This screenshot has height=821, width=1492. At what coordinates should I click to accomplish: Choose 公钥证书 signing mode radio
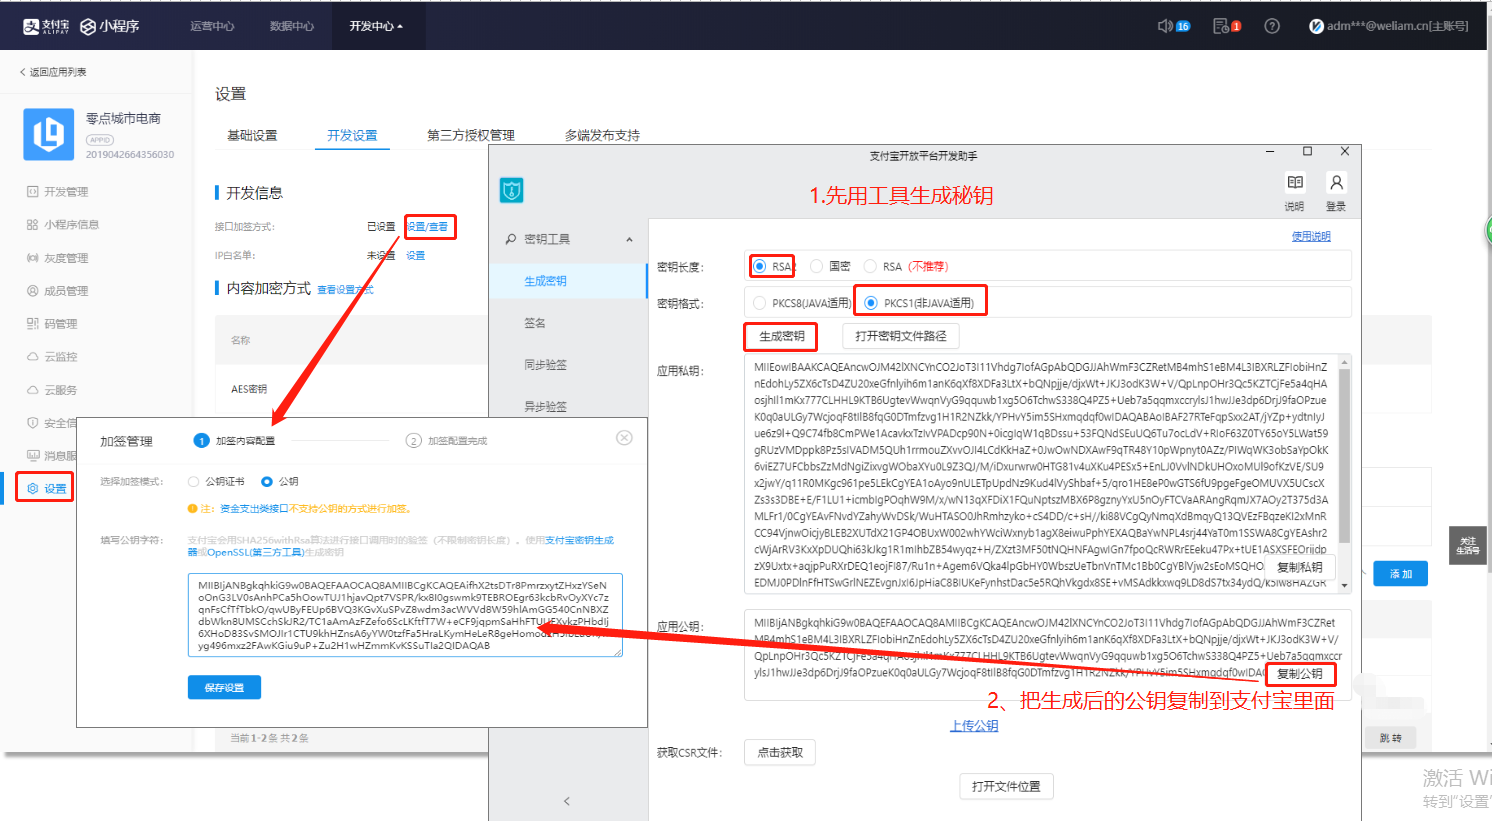[x=194, y=481]
